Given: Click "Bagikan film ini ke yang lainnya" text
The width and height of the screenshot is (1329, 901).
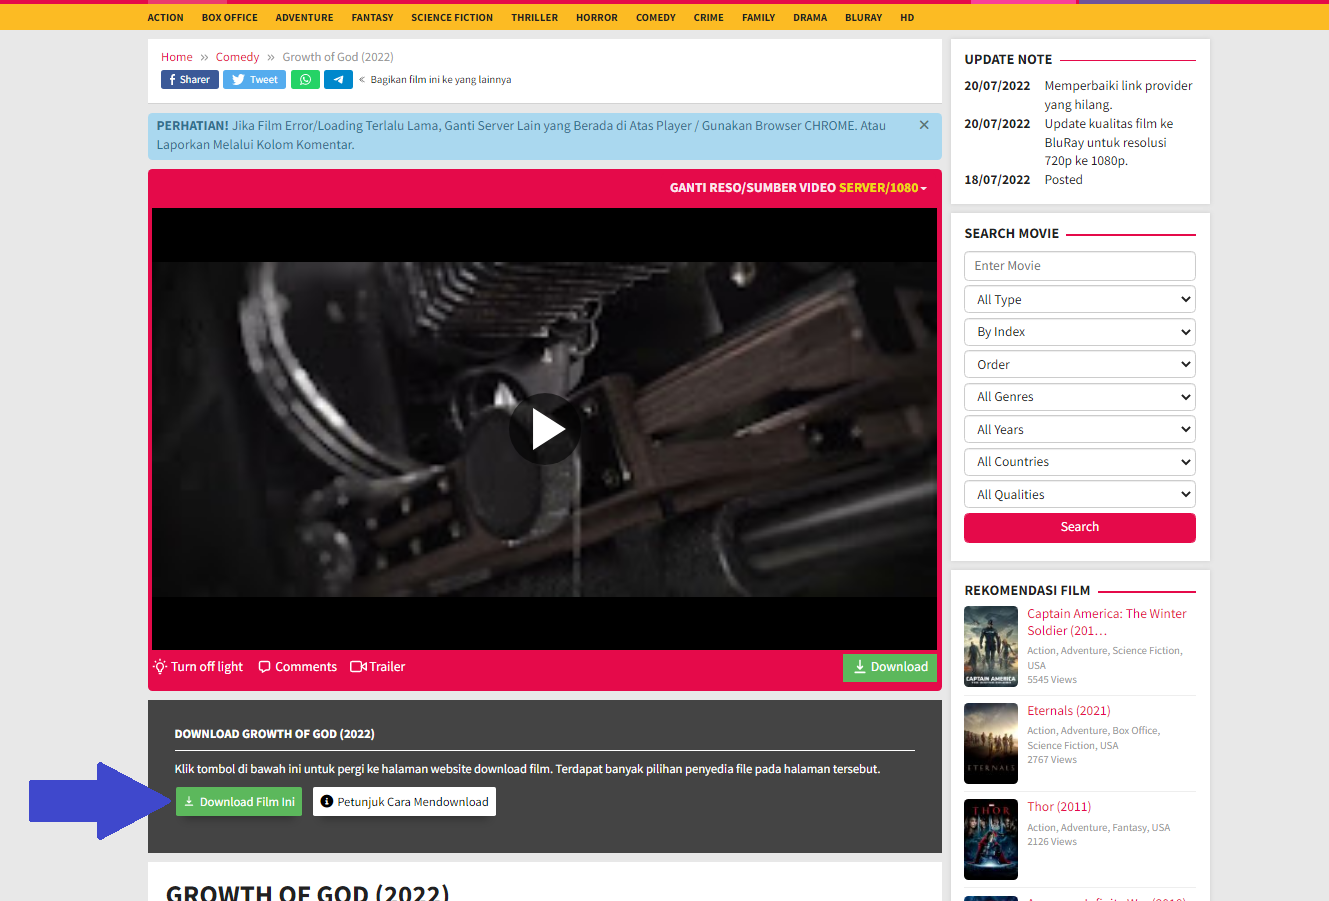Looking at the screenshot, I should tap(441, 80).
